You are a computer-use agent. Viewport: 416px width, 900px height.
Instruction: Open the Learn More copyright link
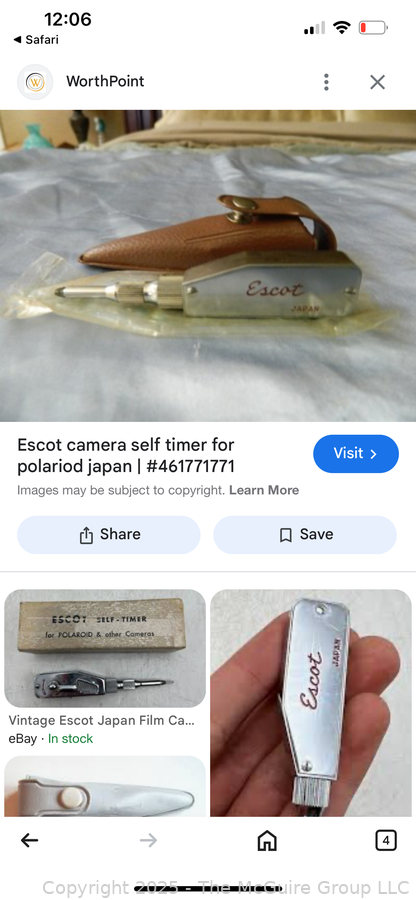[x=264, y=490]
